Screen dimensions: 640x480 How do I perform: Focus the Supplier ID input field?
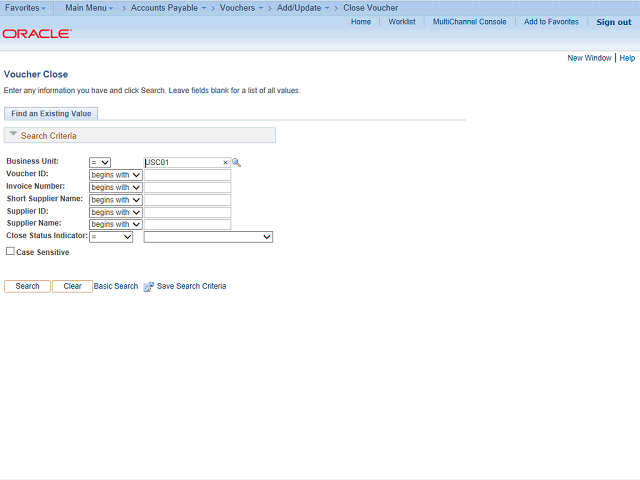(187, 212)
